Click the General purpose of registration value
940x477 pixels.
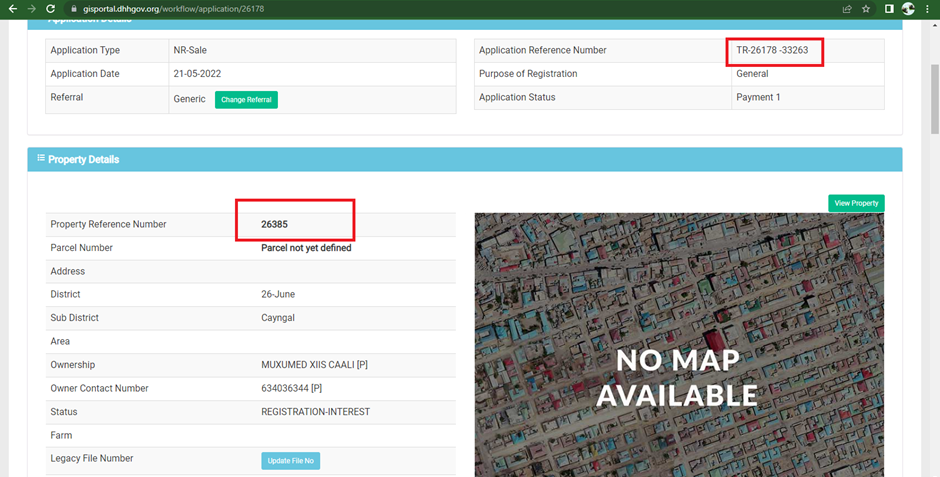click(x=752, y=74)
